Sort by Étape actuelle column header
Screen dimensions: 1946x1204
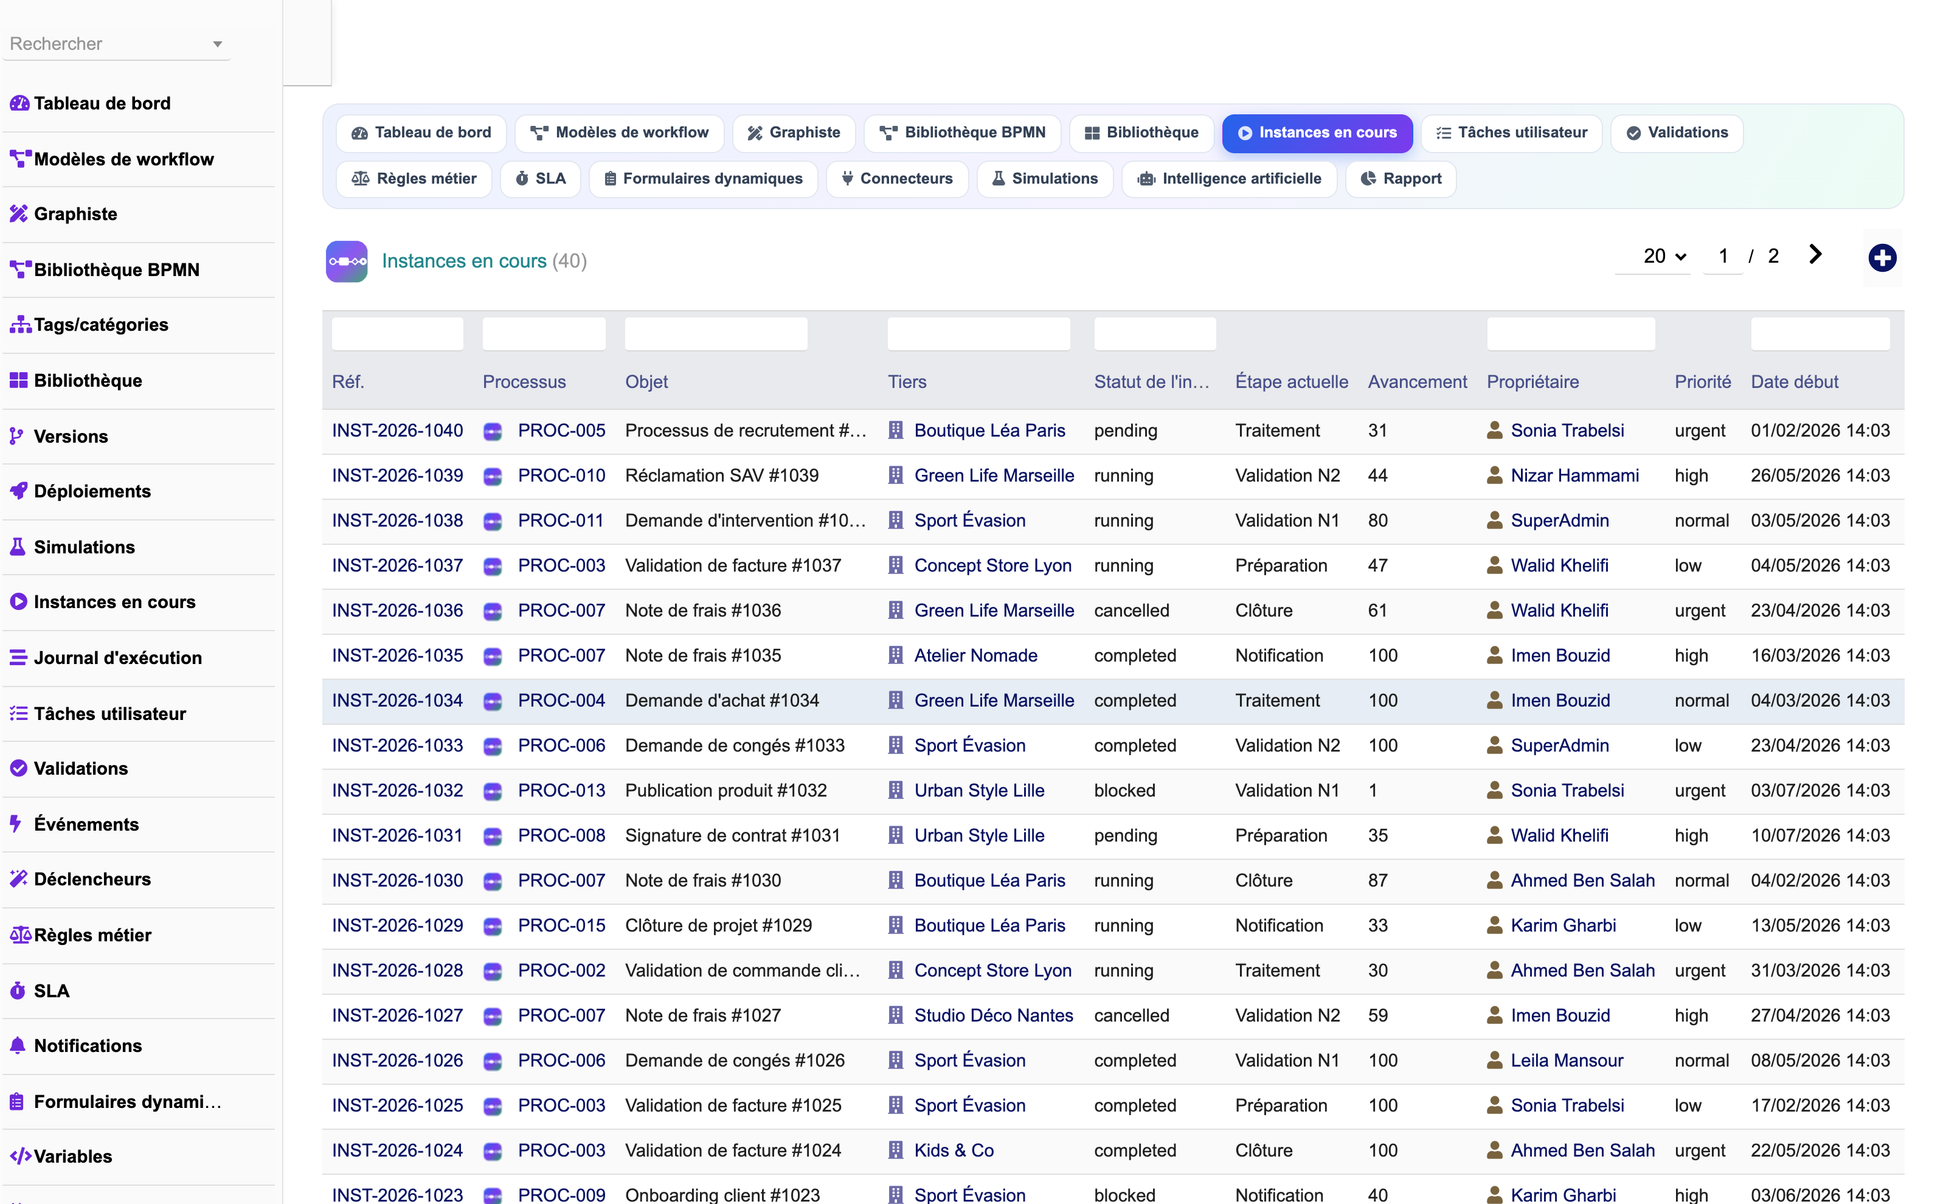tap(1291, 382)
